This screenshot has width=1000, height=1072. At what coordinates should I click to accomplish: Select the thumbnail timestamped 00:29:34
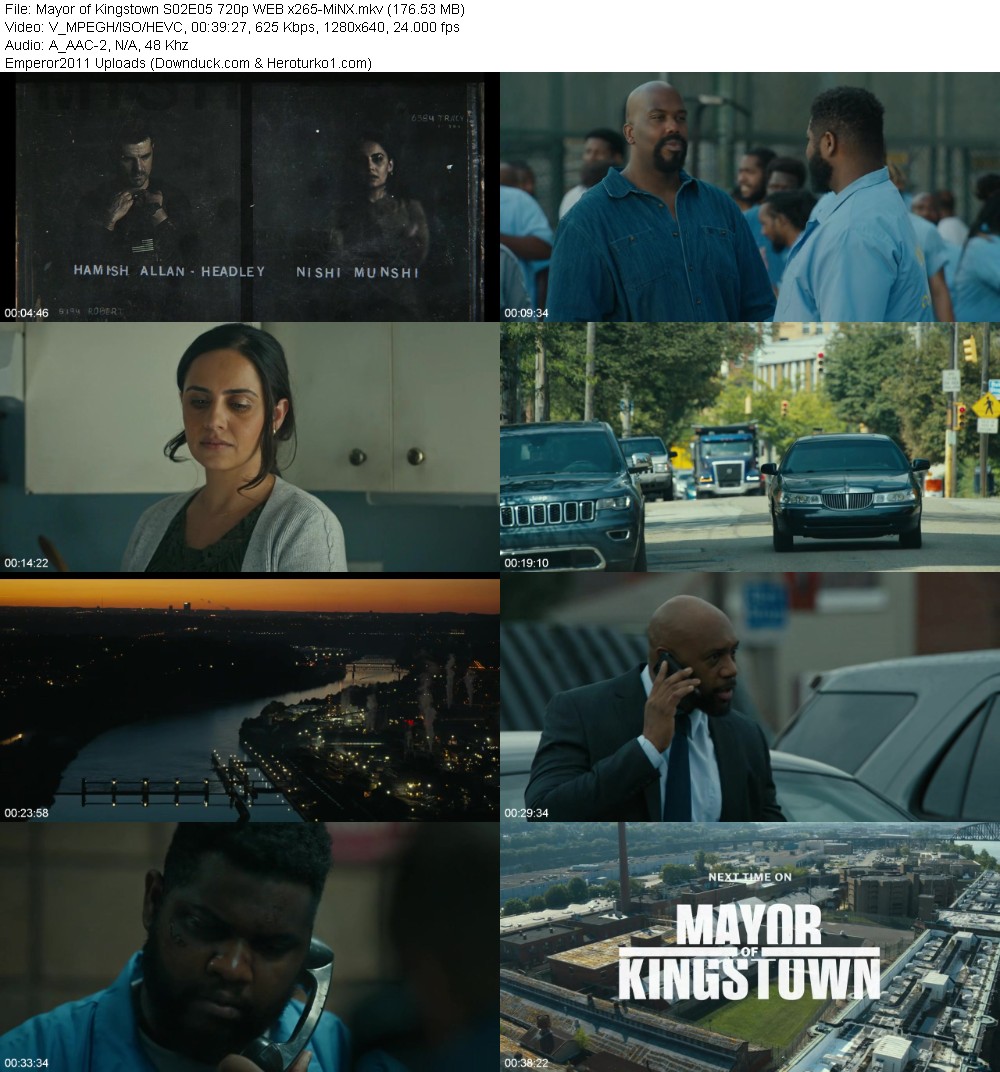750,697
